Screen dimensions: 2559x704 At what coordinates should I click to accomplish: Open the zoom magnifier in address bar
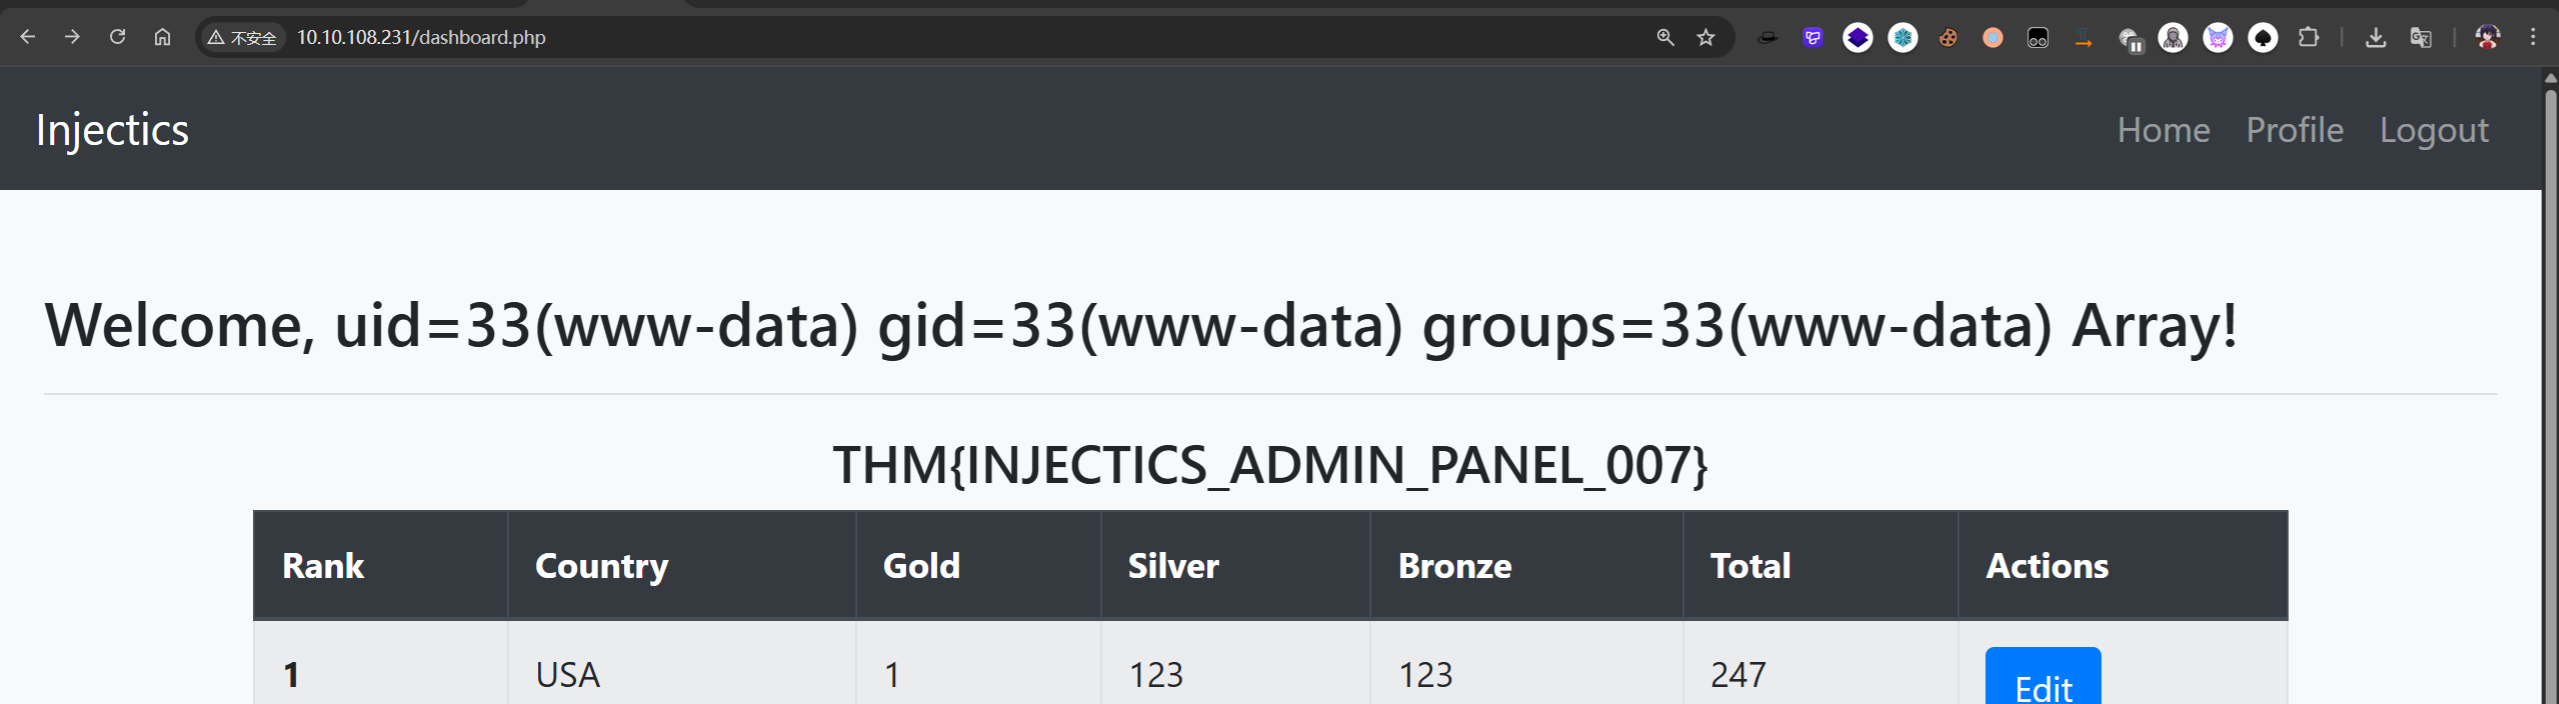tap(1665, 37)
